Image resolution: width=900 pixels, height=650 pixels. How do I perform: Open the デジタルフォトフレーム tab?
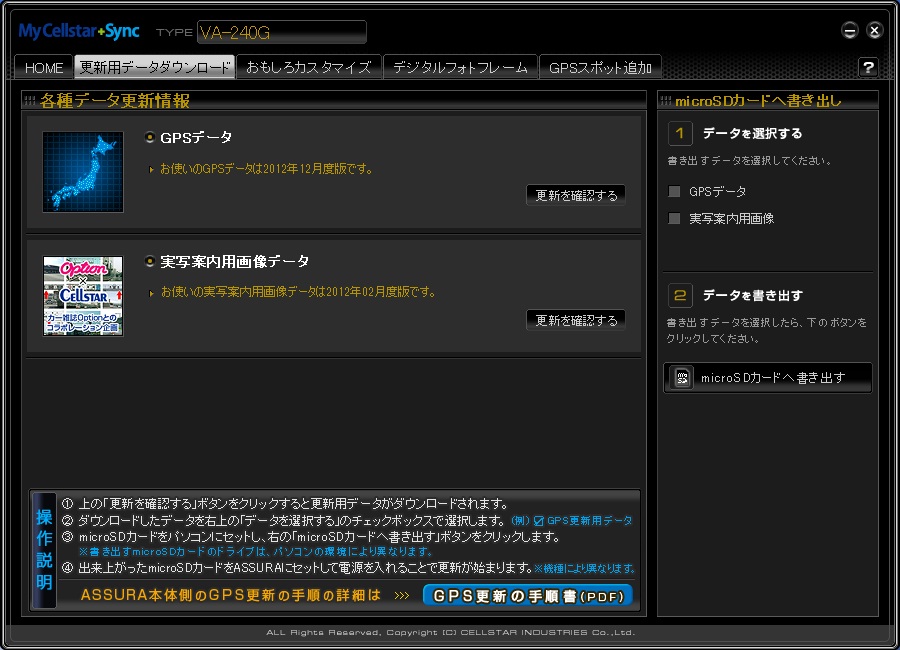click(x=460, y=67)
